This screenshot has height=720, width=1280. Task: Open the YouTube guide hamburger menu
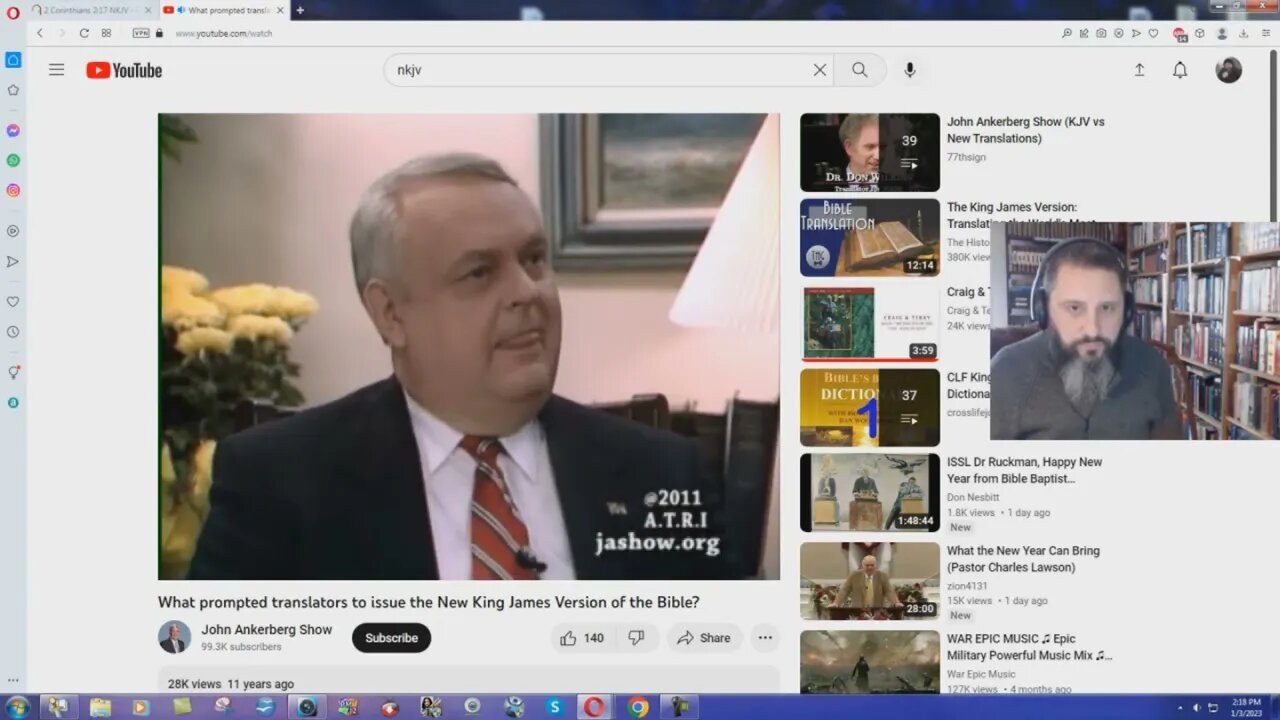[x=57, y=70]
